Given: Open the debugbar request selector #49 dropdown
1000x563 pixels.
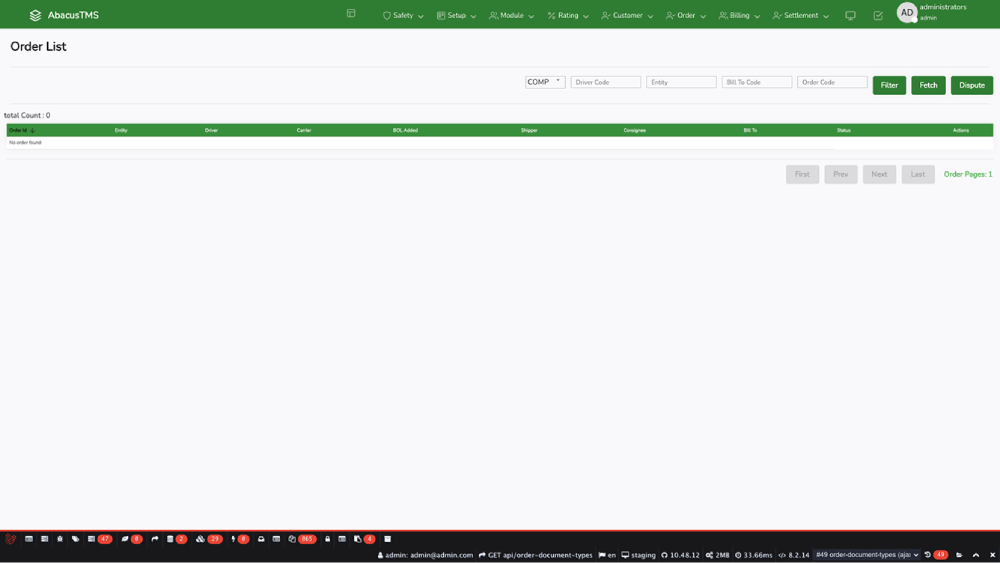Looking at the screenshot, I should (866, 555).
